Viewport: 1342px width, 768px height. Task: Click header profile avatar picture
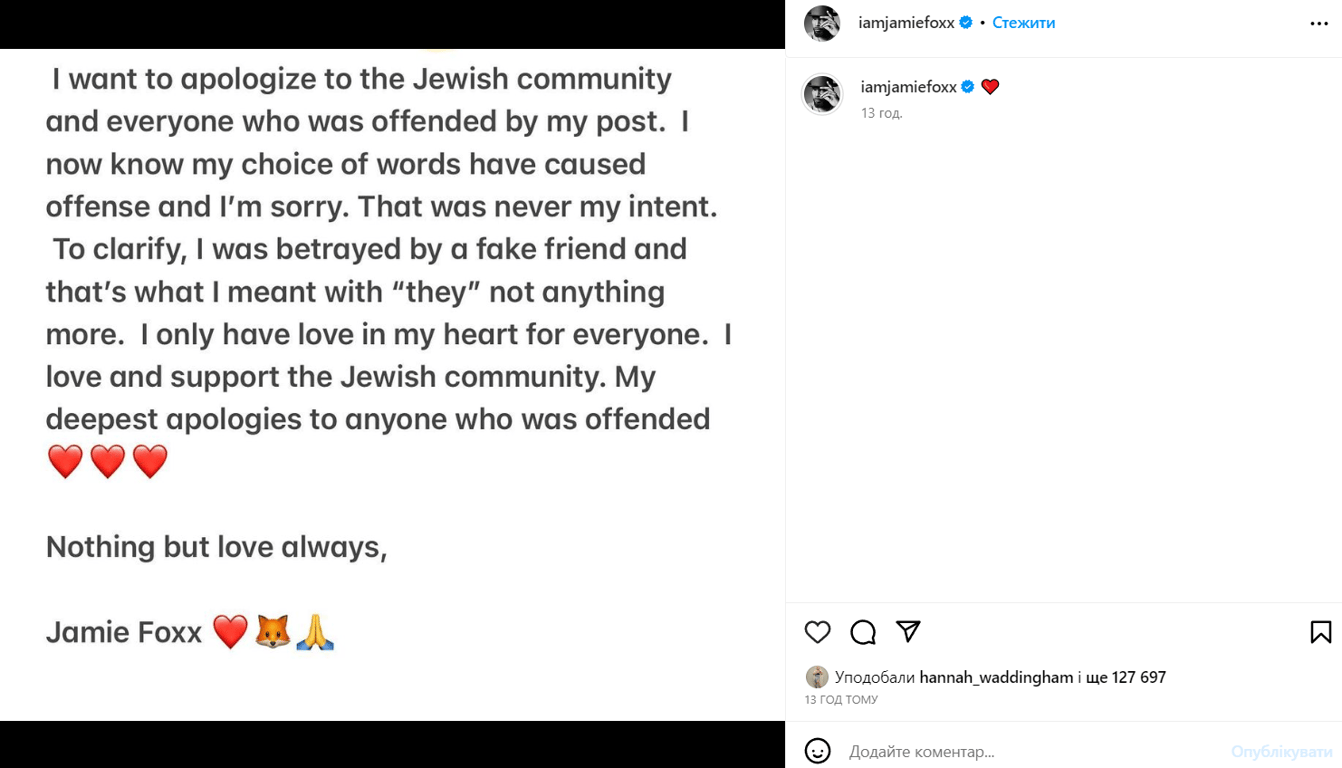(x=822, y=23)
